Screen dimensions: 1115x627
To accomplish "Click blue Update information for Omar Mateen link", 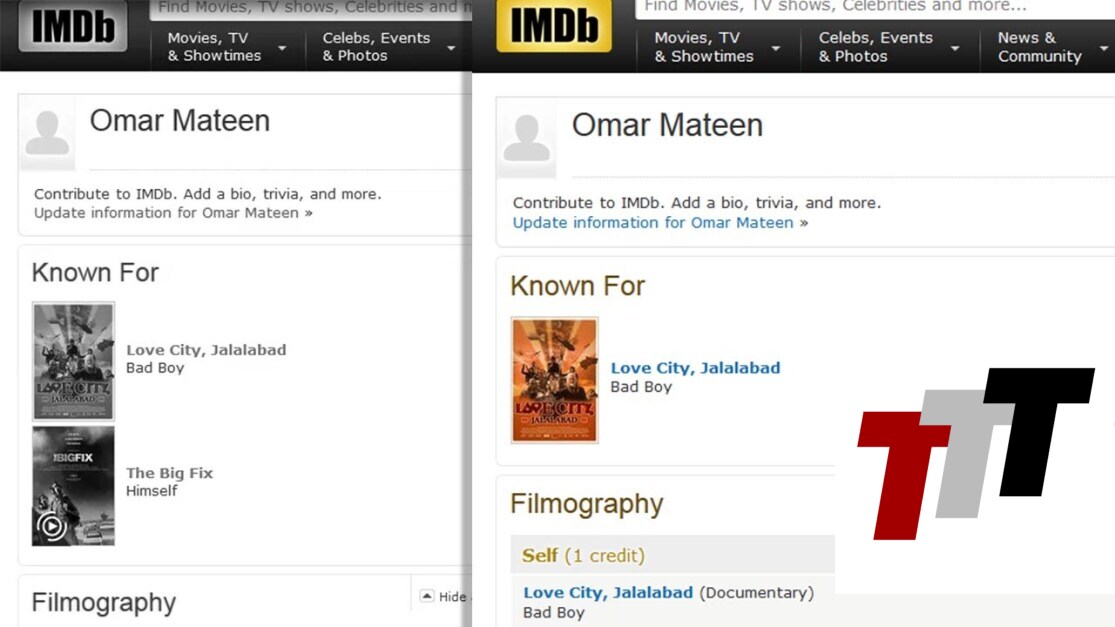I will click(653, 223).
